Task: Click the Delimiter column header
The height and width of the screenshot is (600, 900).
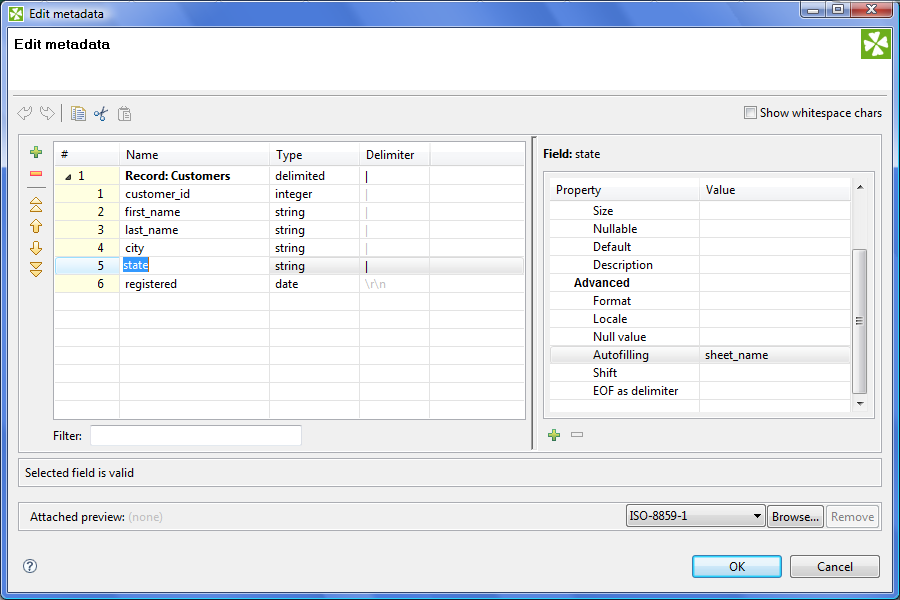Action: click(395, 154)
